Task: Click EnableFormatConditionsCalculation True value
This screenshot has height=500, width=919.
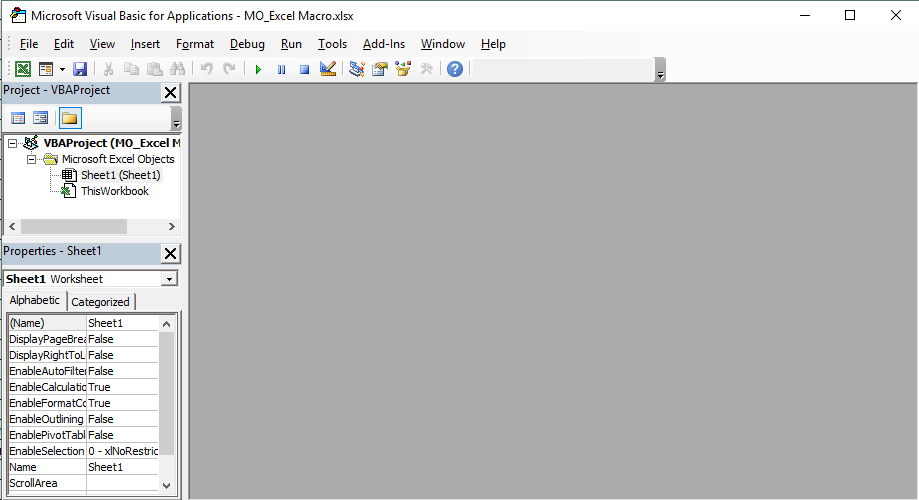Action: click(x=122, y=403)
